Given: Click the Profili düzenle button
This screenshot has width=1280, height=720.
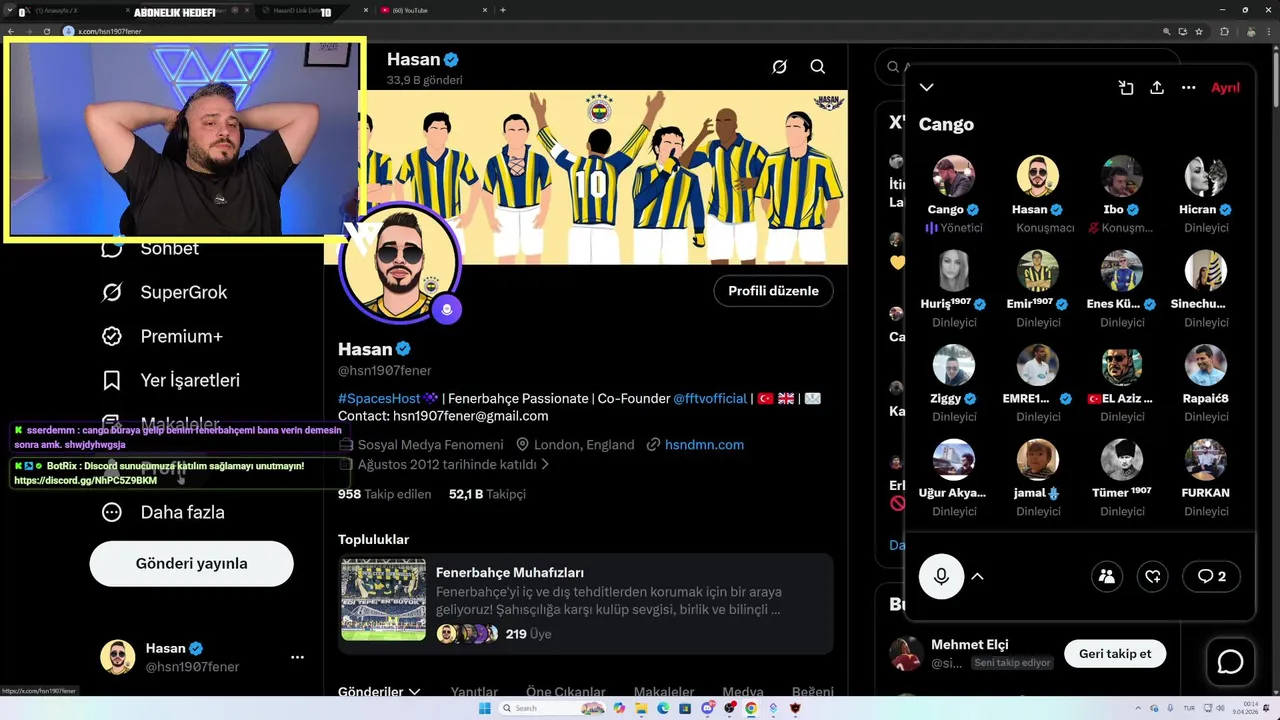Looking at the screenshot, I should (x=773, y=291).
